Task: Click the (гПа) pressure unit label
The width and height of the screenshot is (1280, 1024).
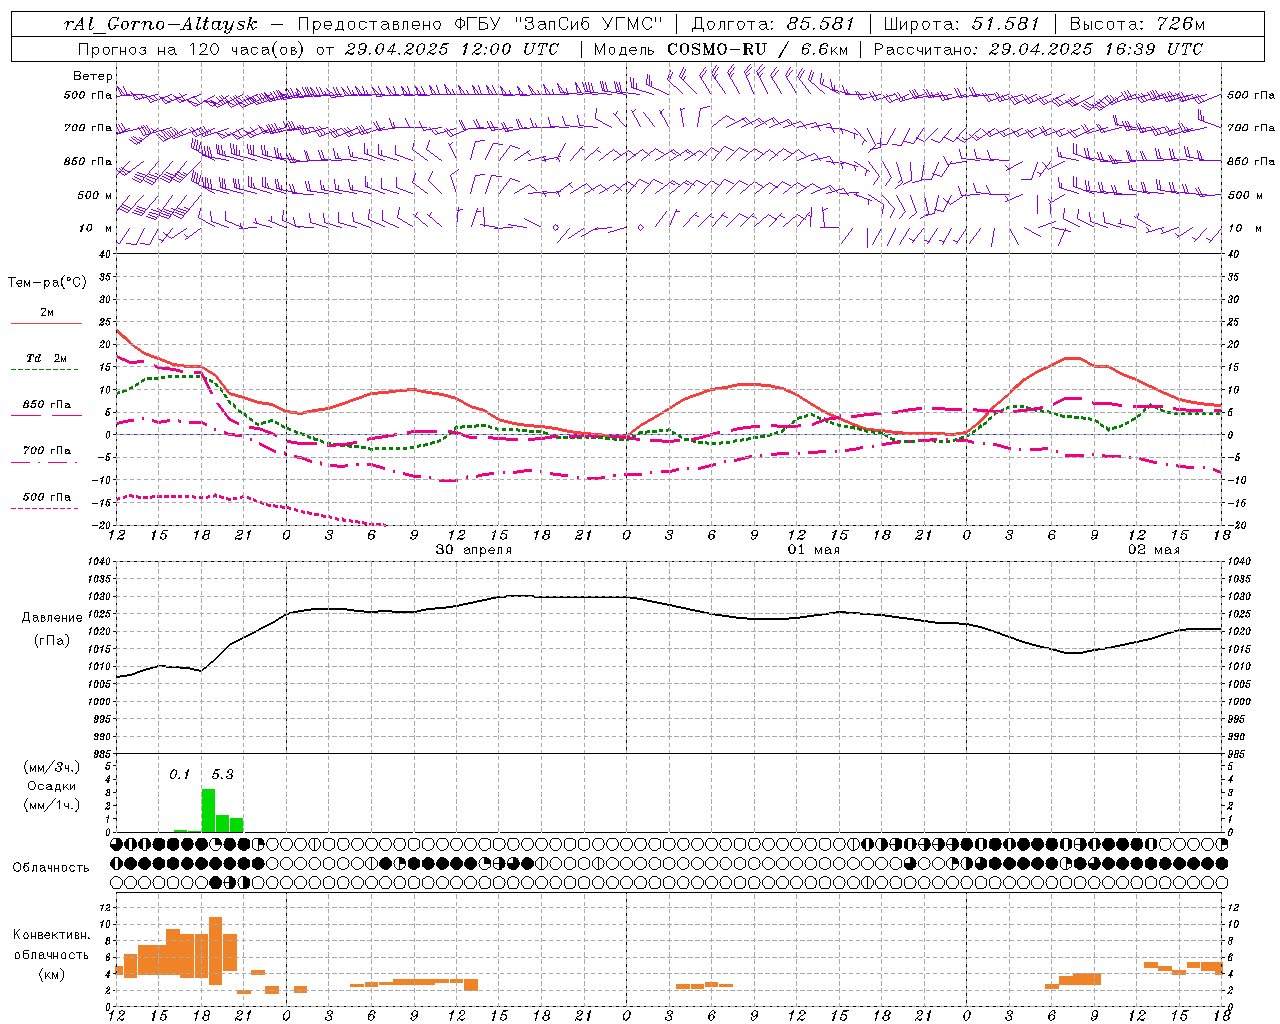Action: point(52,641)
